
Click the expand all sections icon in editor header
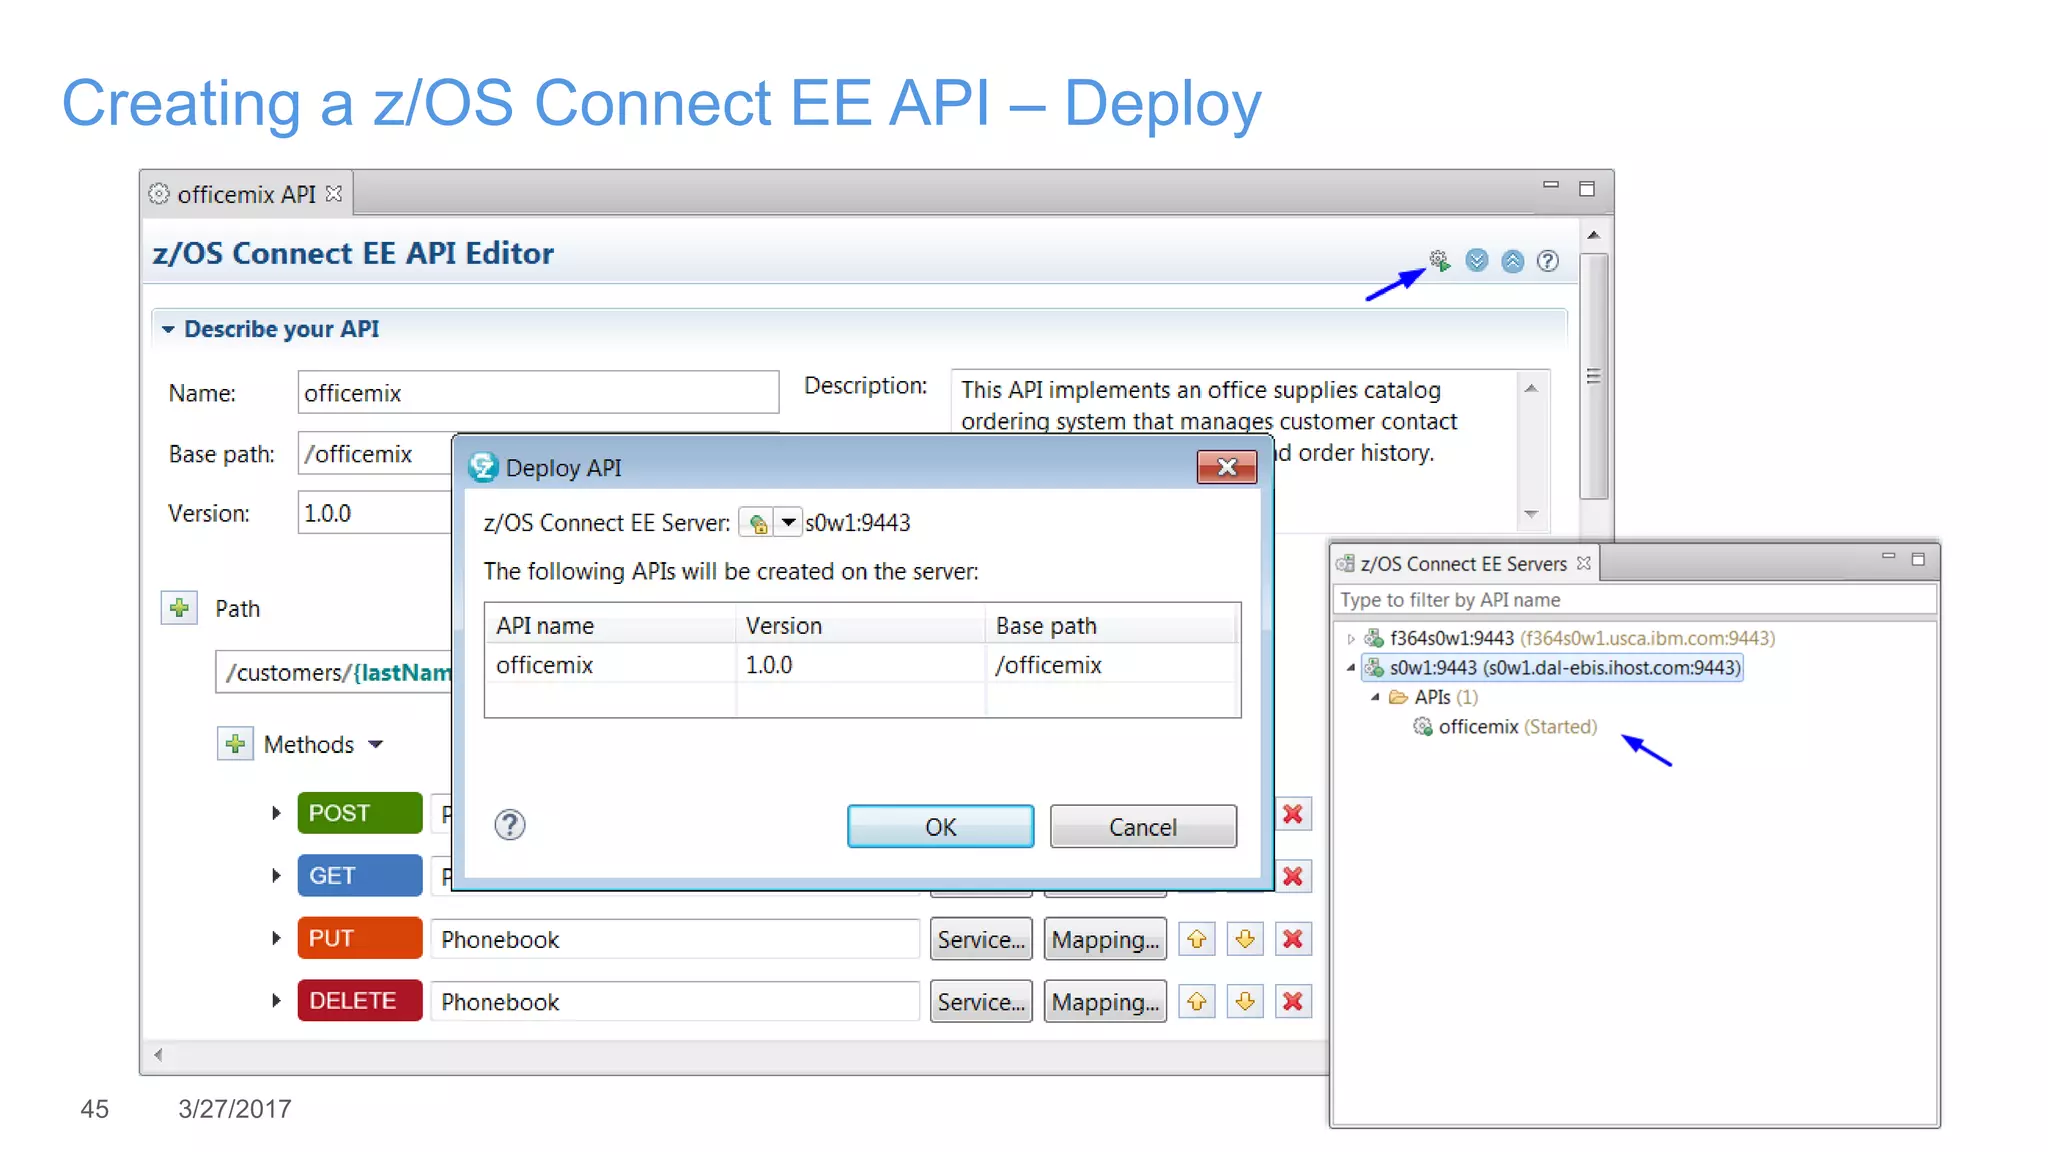point(1476,261)
